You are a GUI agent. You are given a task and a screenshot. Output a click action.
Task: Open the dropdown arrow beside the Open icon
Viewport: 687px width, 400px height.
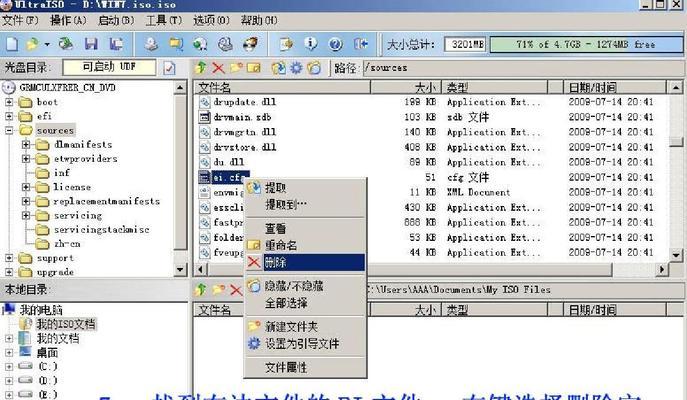click(x=46, y=44)
